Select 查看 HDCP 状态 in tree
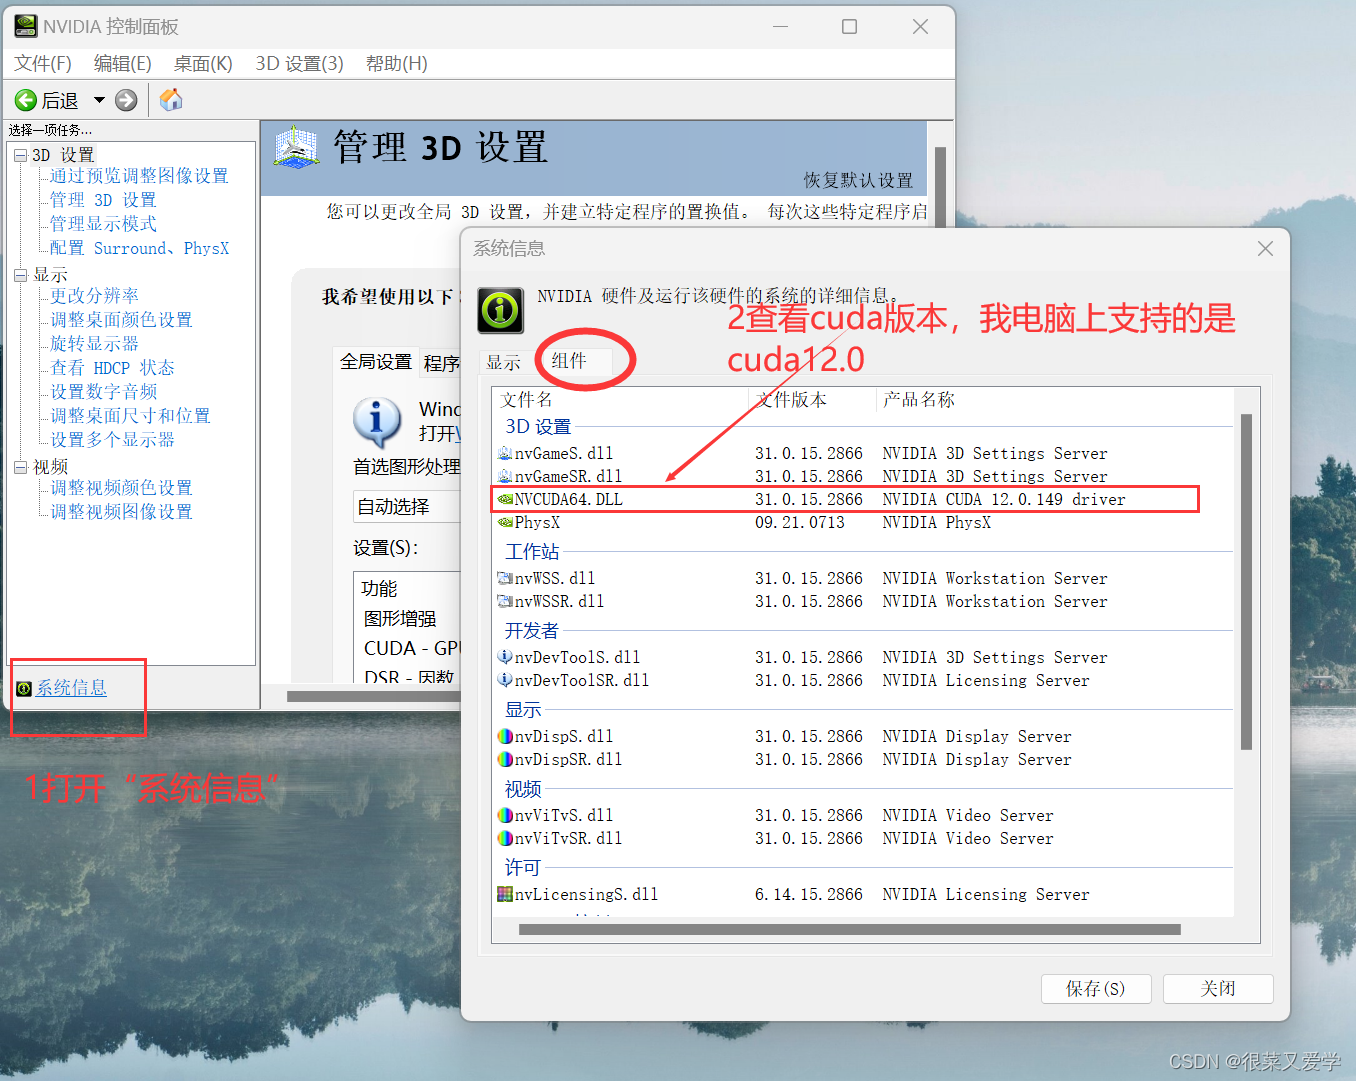The width and height of the screenshot is (1356, 1081). (112, 368)
